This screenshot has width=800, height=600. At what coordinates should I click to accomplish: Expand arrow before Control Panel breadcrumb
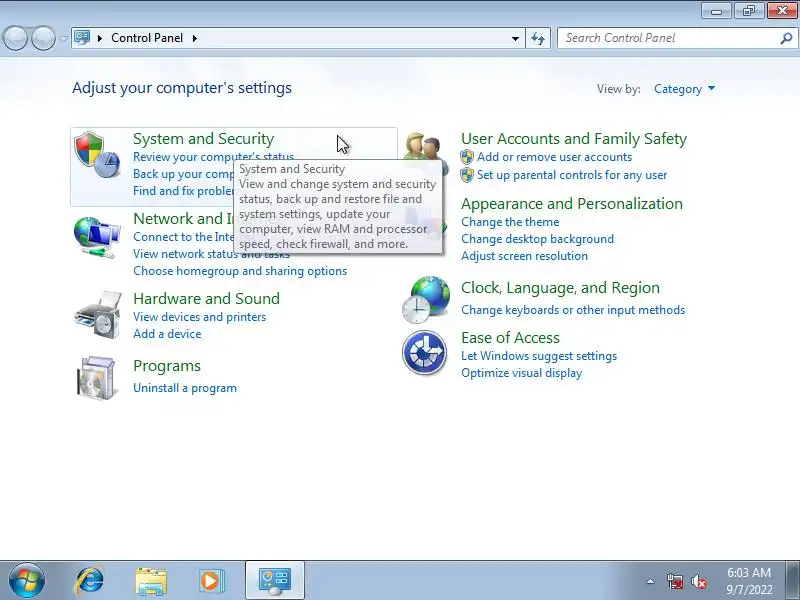pos(100,38)
